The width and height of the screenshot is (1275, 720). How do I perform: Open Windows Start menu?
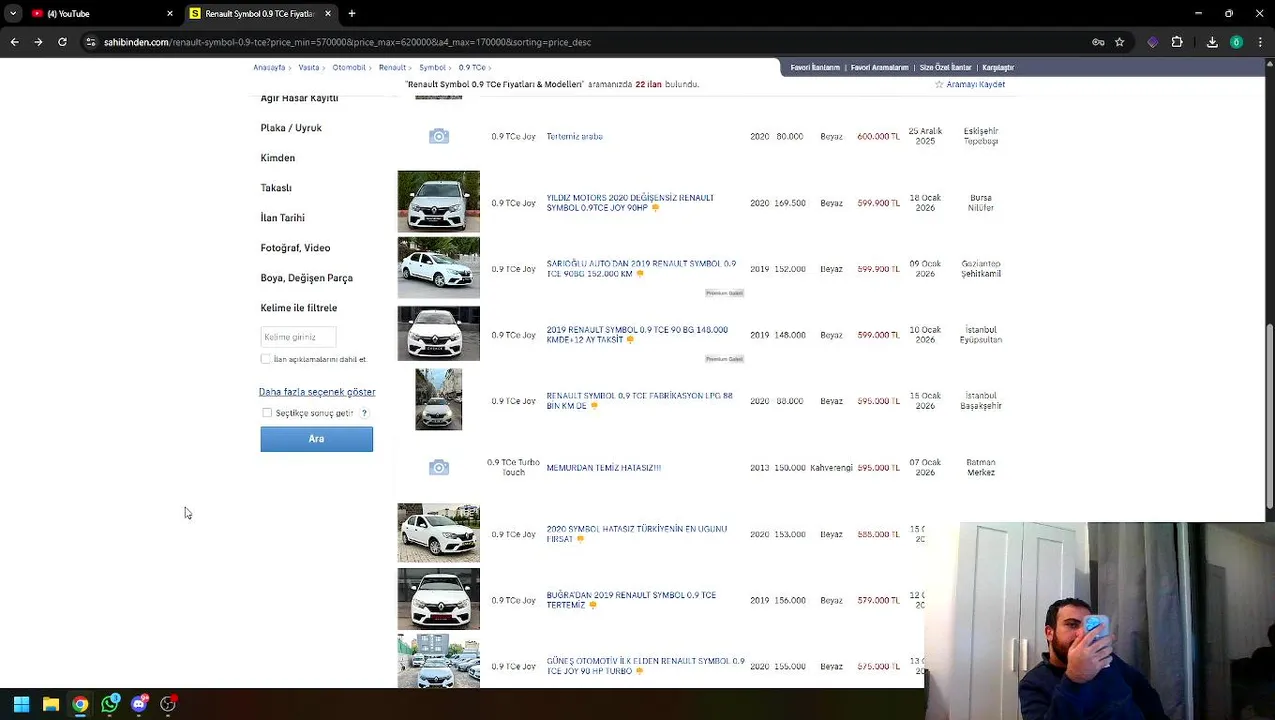21,704
